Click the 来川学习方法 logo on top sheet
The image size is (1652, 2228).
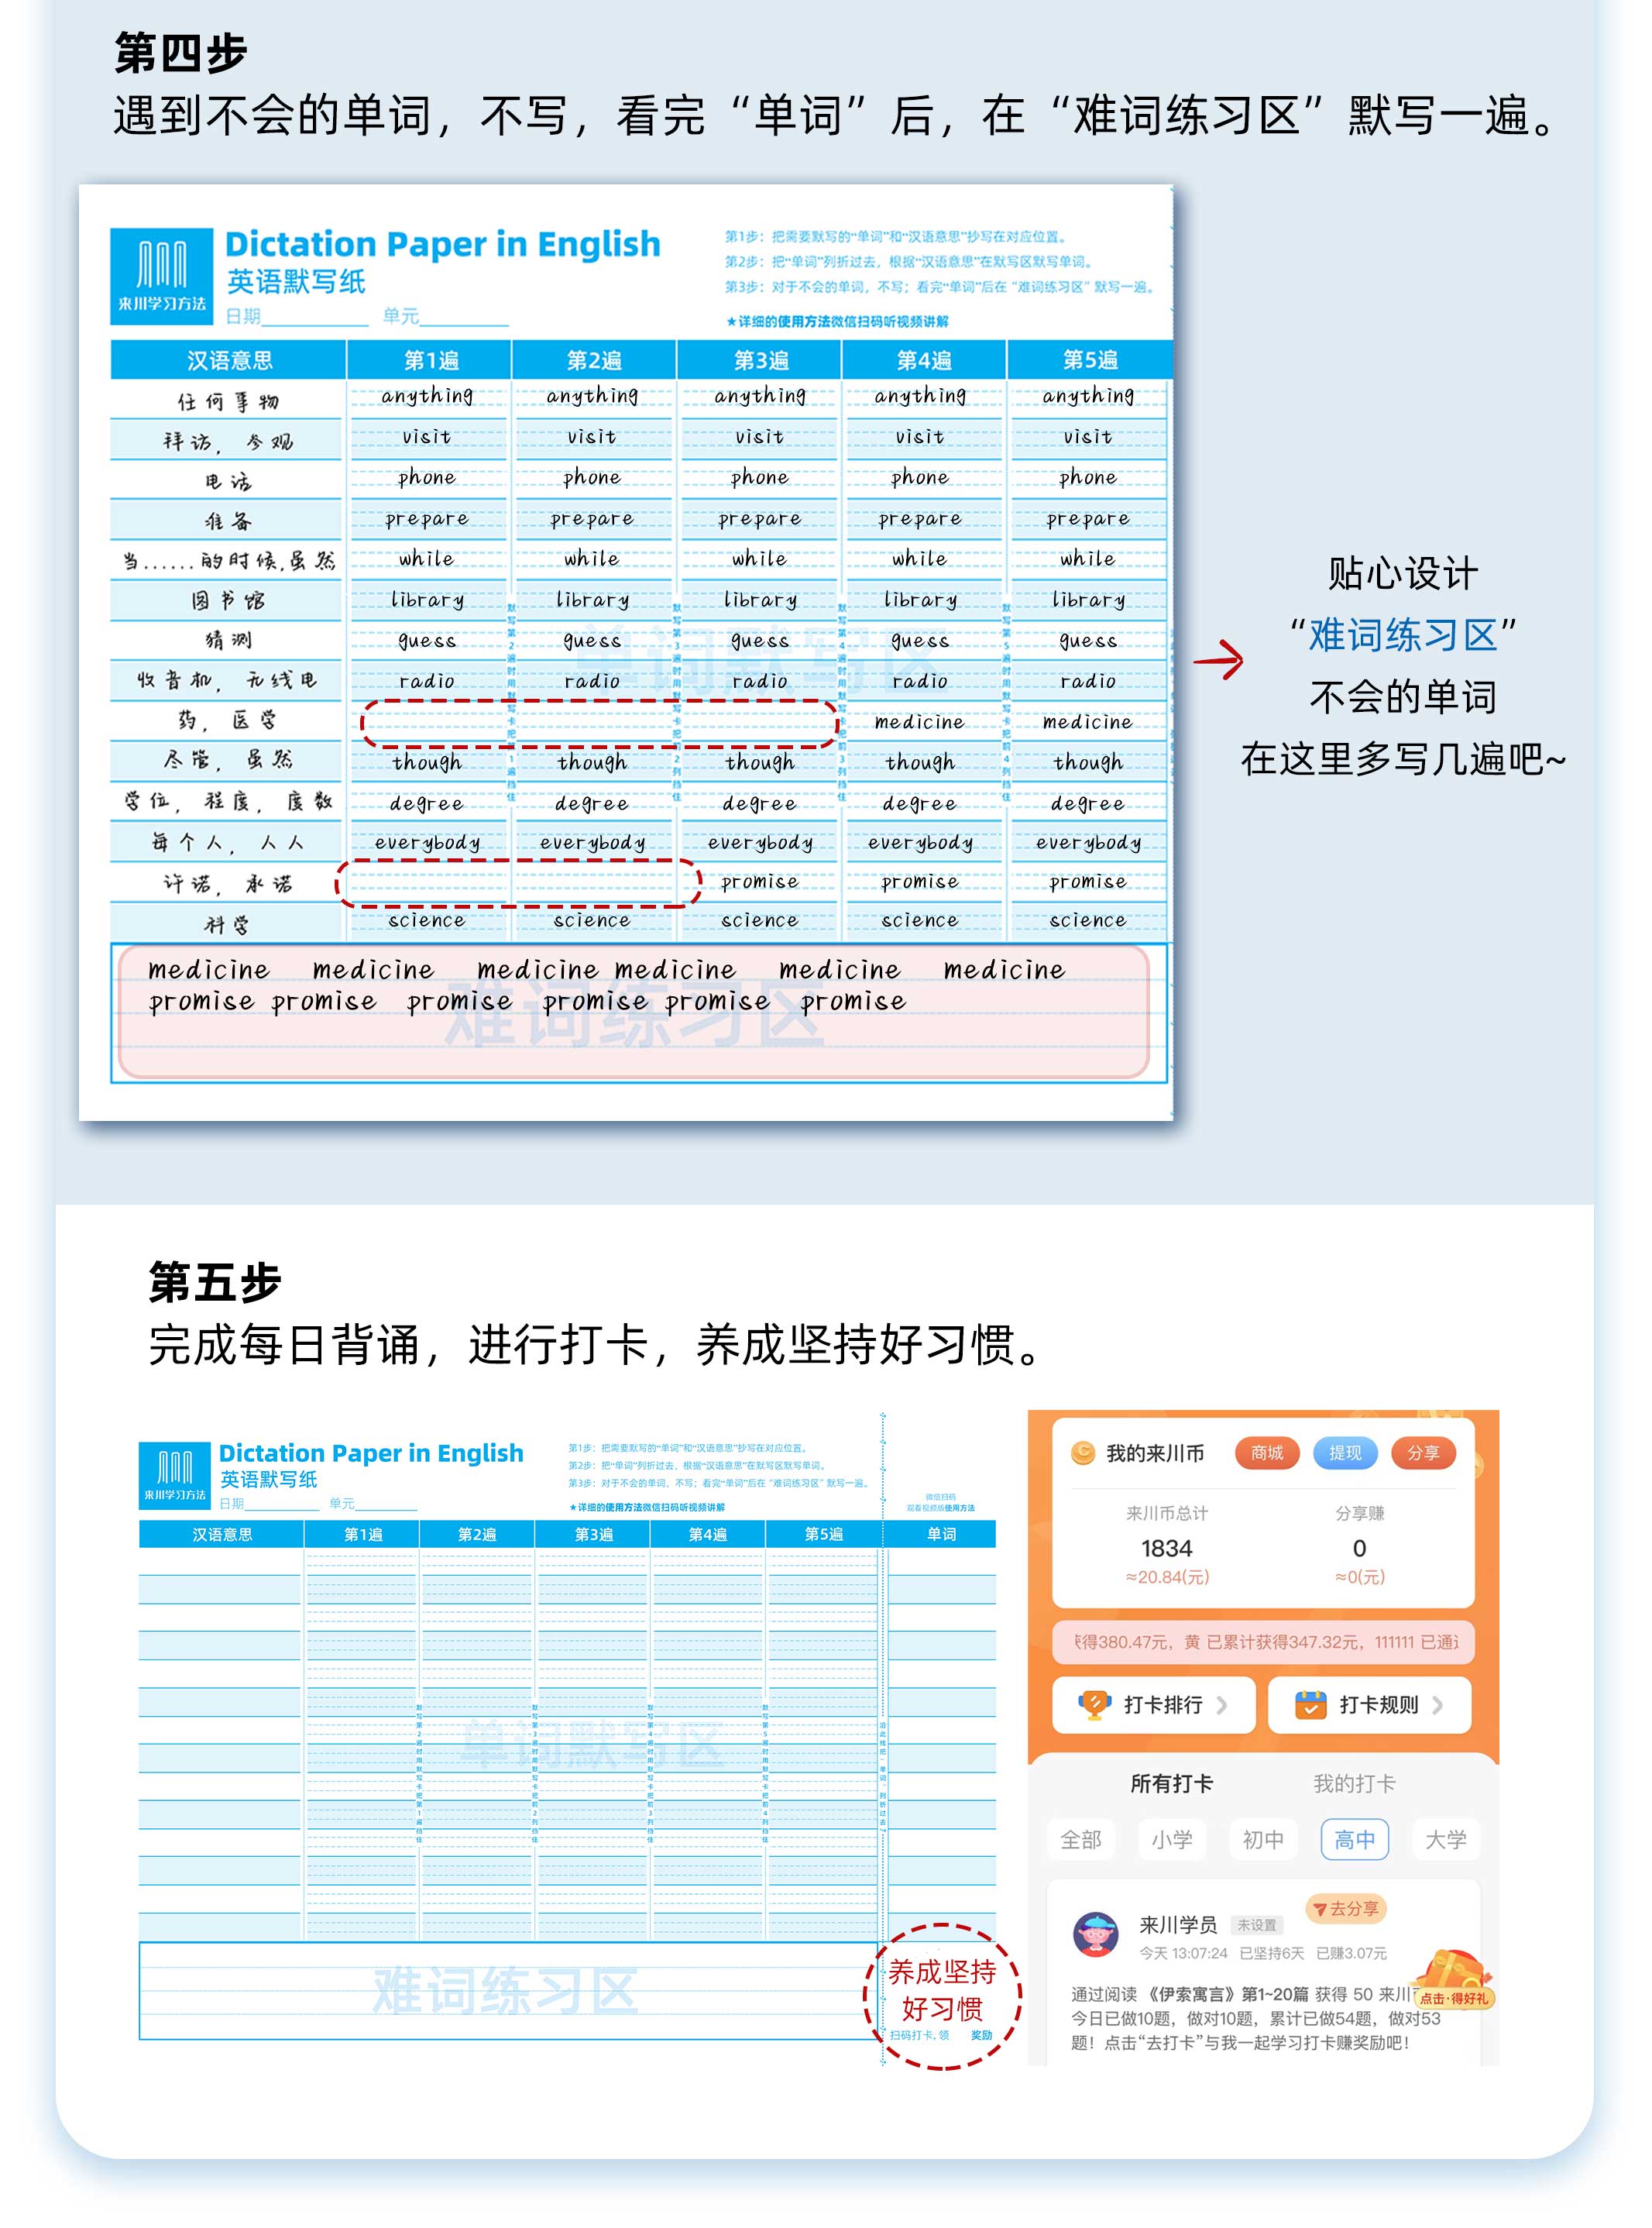click(161, 276)
